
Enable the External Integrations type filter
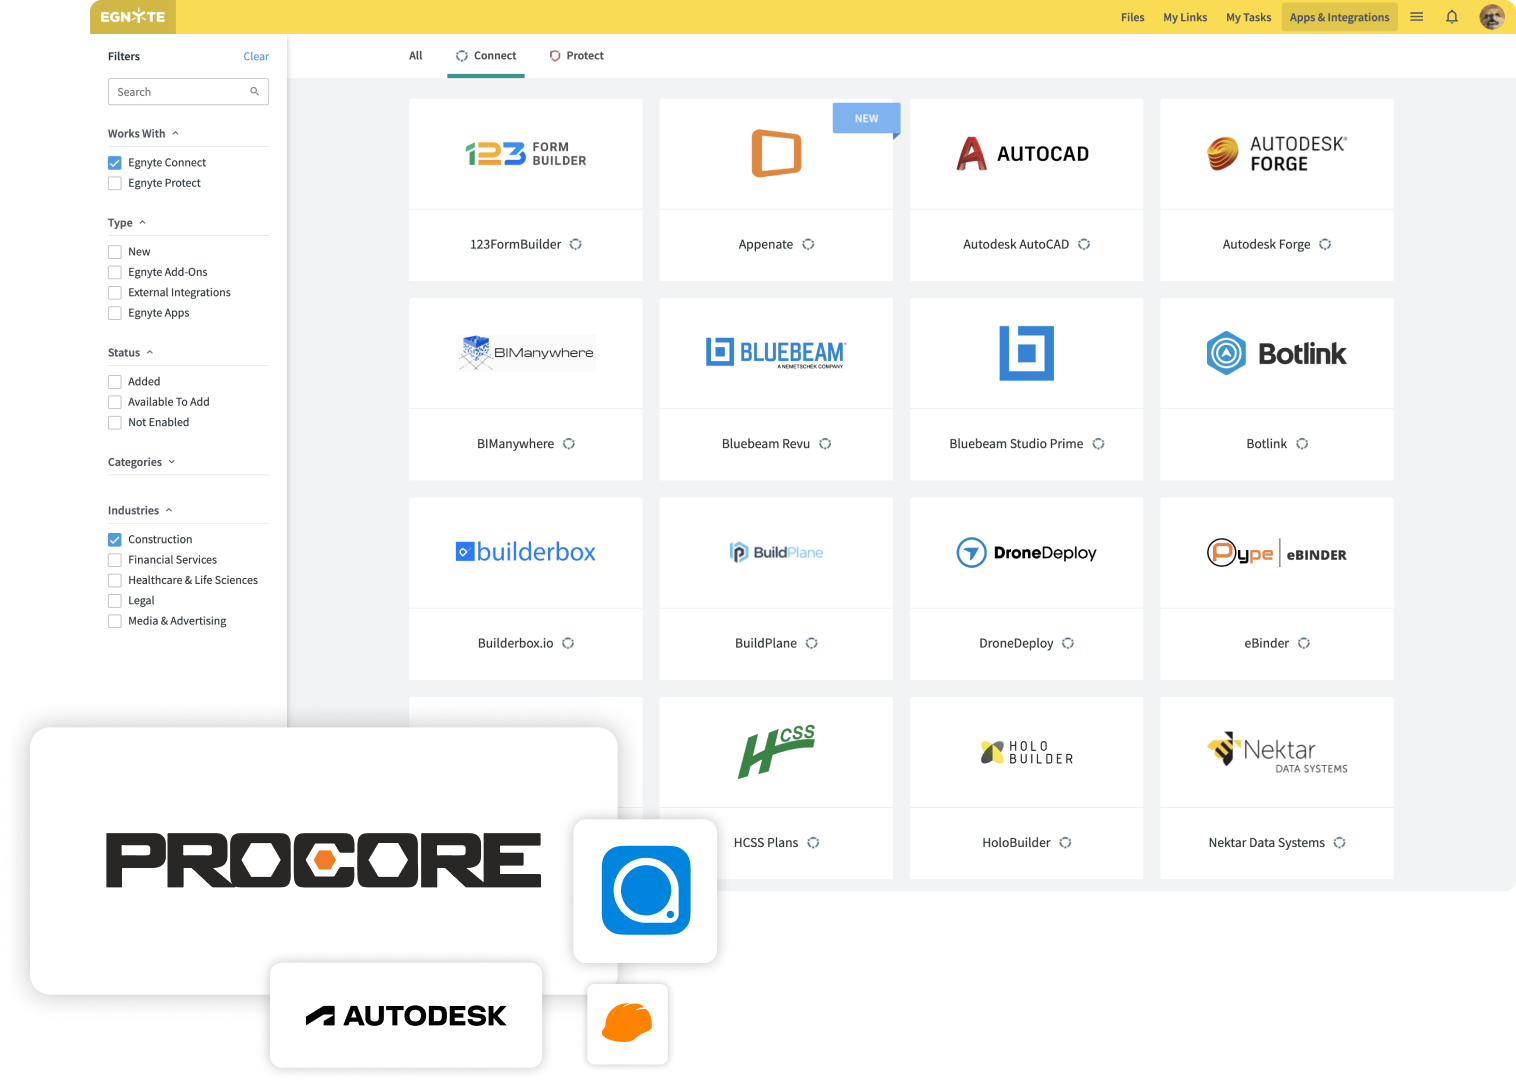tap(114, 292)
